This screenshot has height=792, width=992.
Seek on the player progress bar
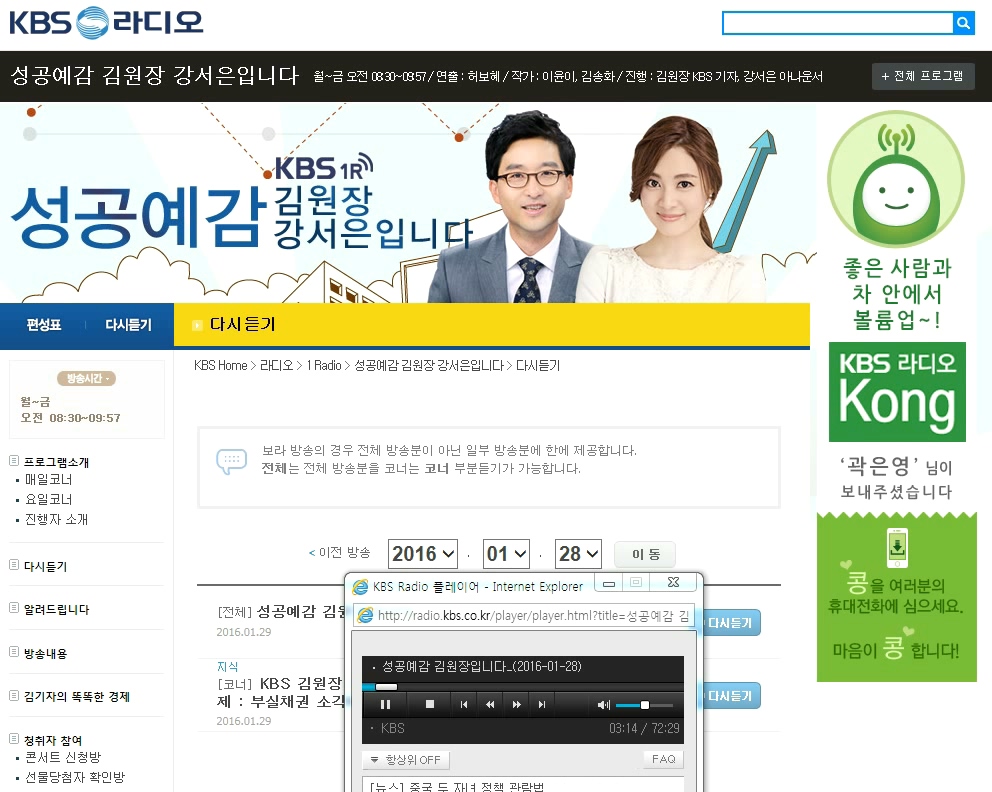(x=523, y=686)
